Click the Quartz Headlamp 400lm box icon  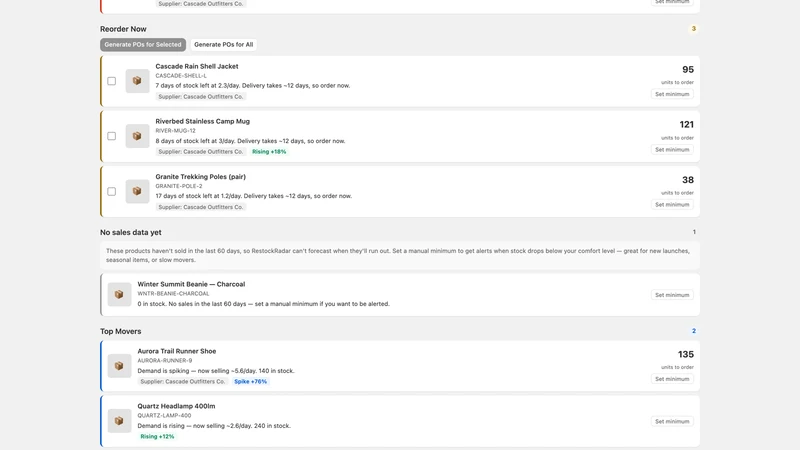pyautogui.click(x=119, y=421)
